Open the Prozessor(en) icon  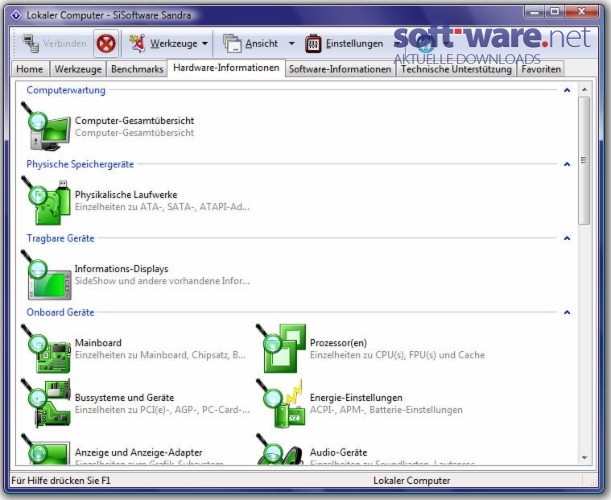coord(281,349)
